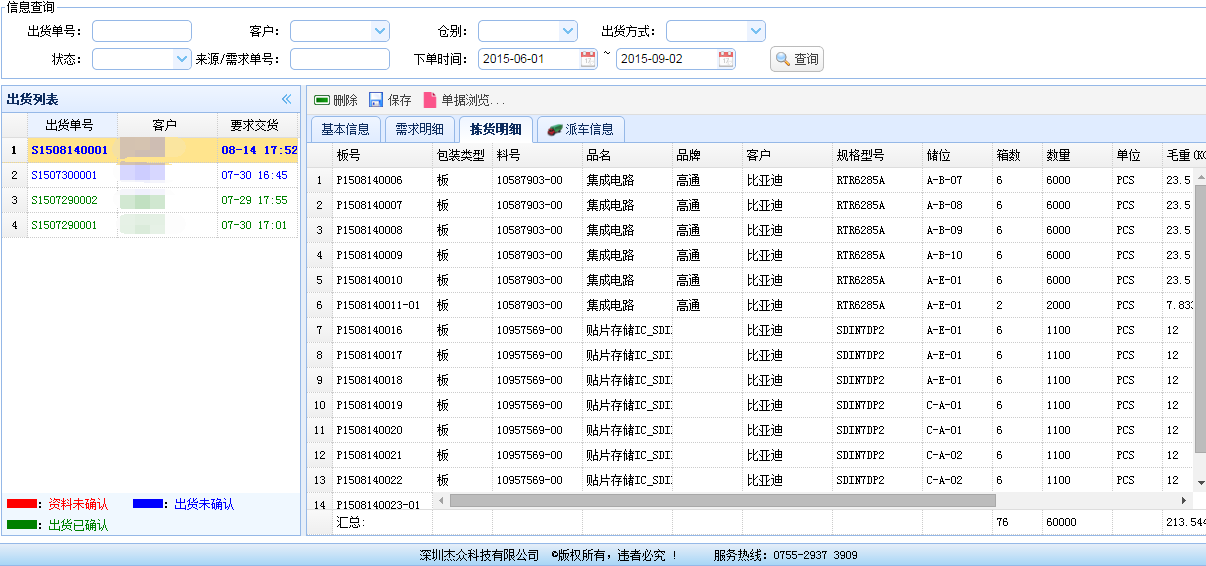1206x566 pixels.
Task: Click the 出货单号 input field
Action: point(141,31)
